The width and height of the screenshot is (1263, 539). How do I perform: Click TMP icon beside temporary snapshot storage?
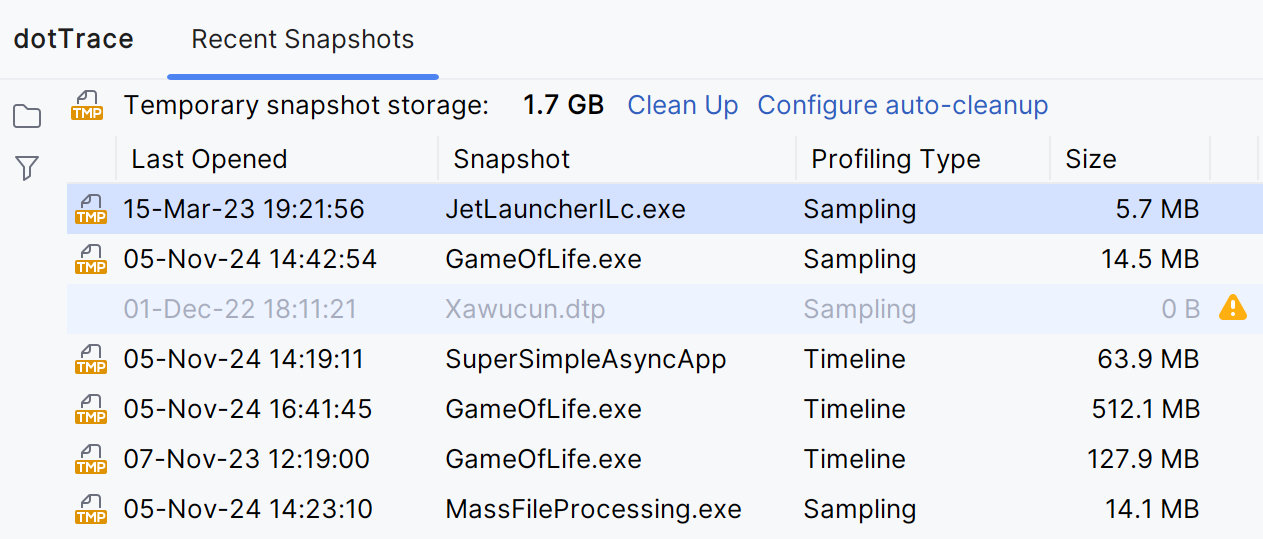coord(87,105)
